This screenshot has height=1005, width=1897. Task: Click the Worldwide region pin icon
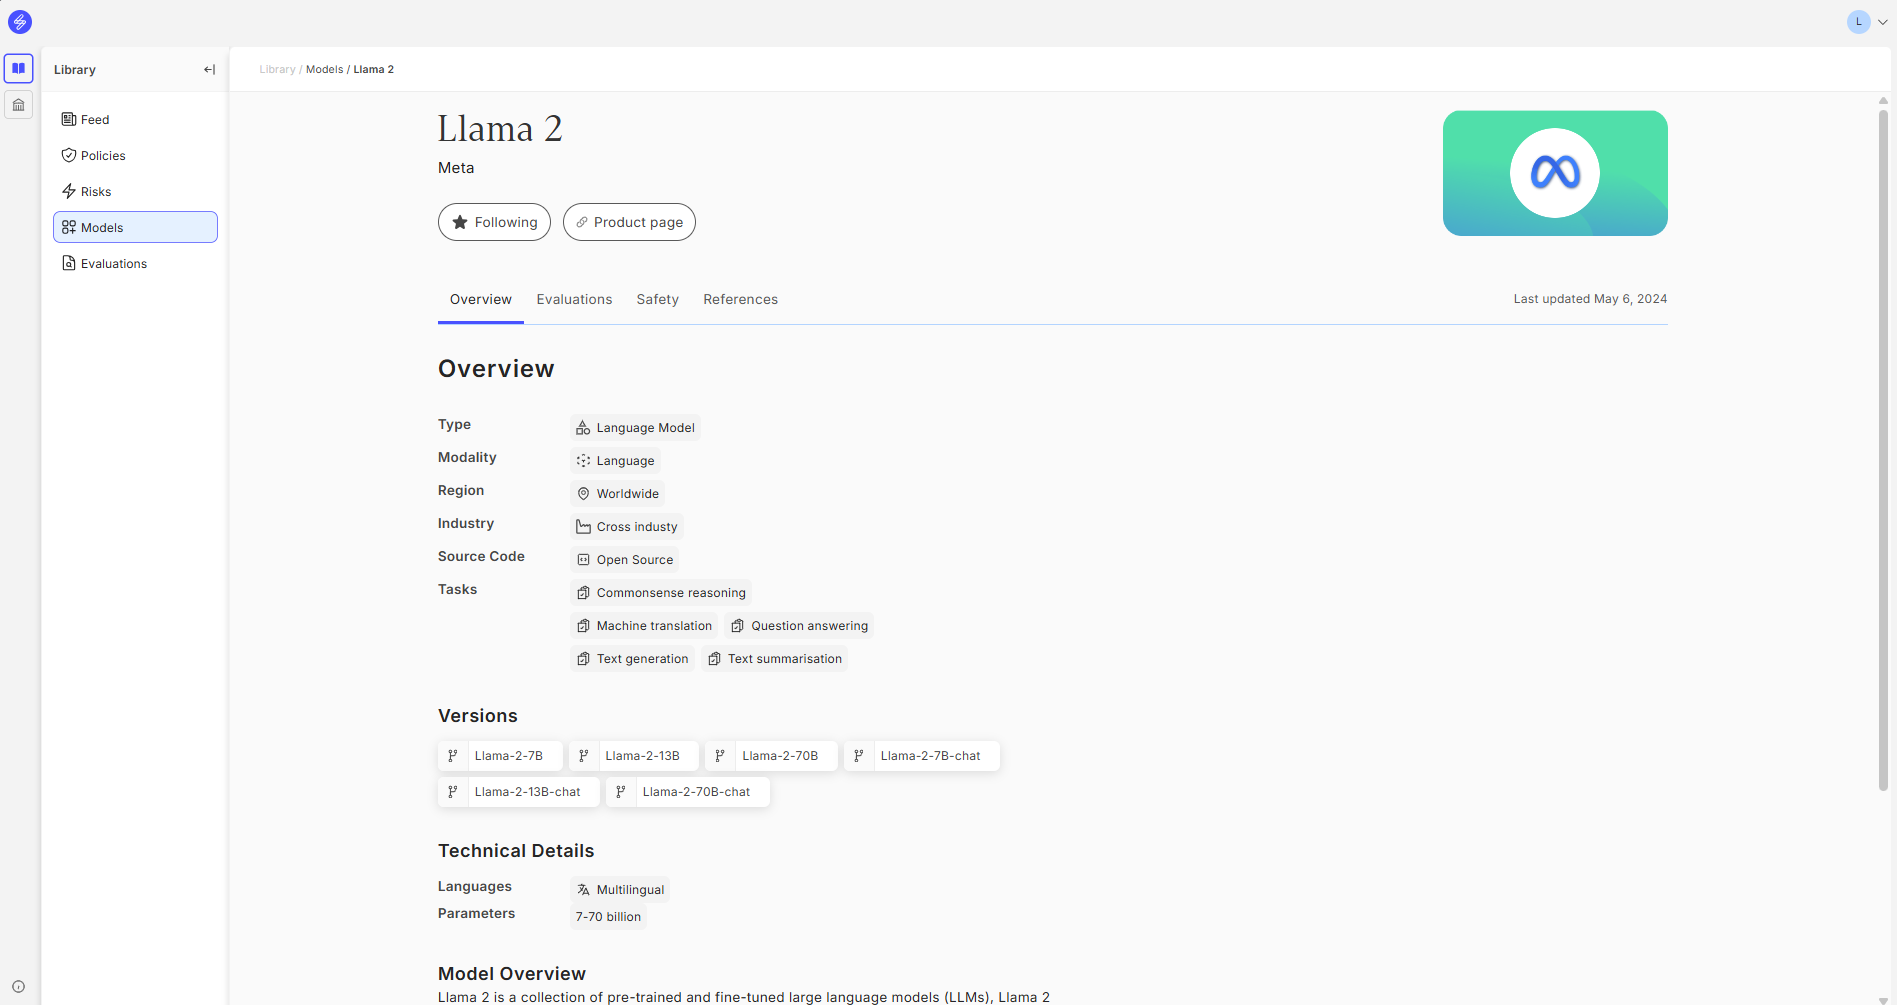(583, 494)
